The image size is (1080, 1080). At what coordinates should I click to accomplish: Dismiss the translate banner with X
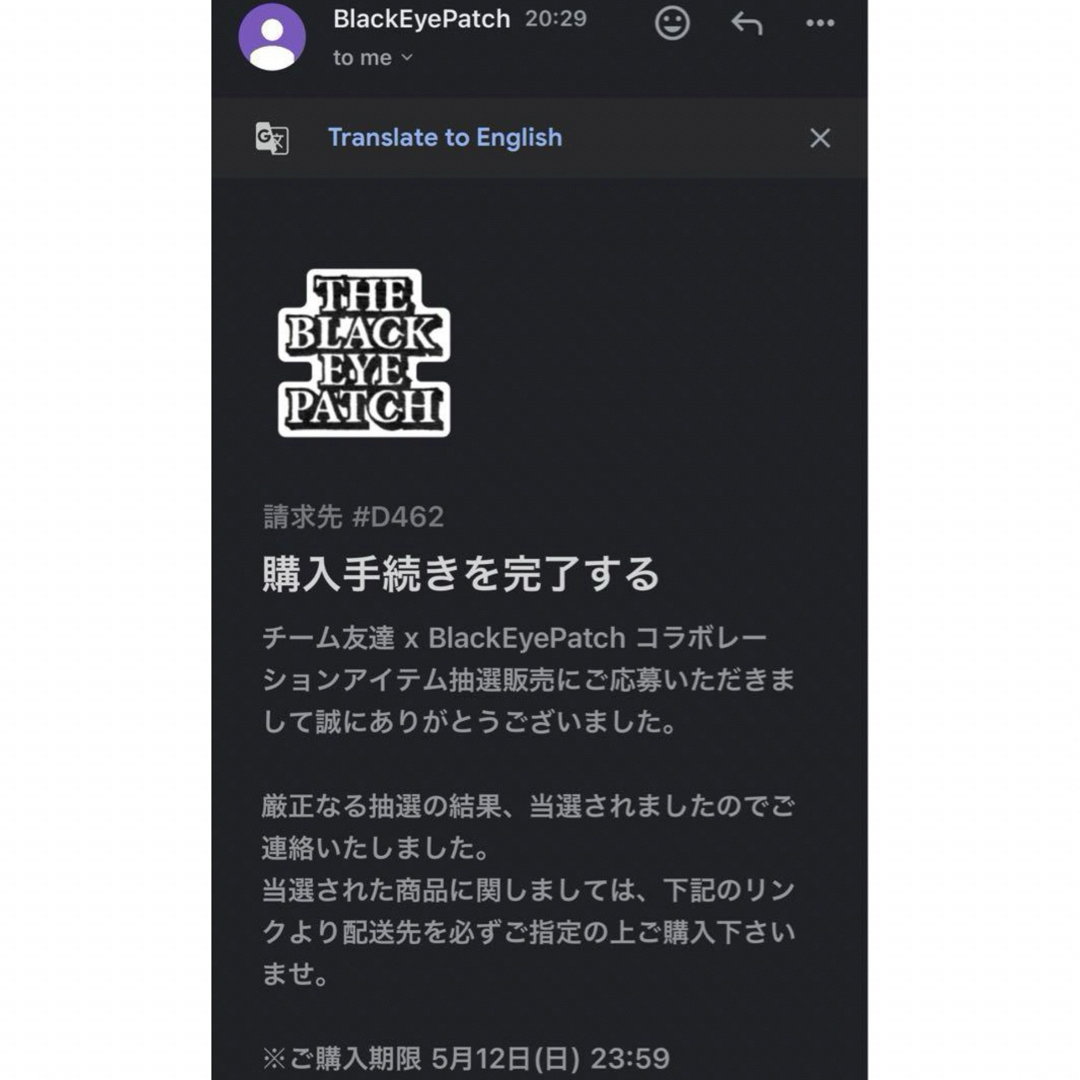(820, 138)
